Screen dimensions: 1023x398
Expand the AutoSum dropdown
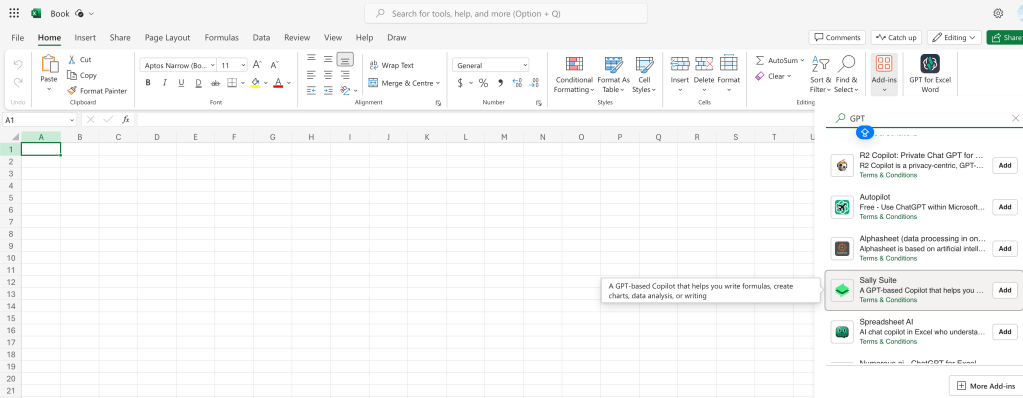(802, 60)
